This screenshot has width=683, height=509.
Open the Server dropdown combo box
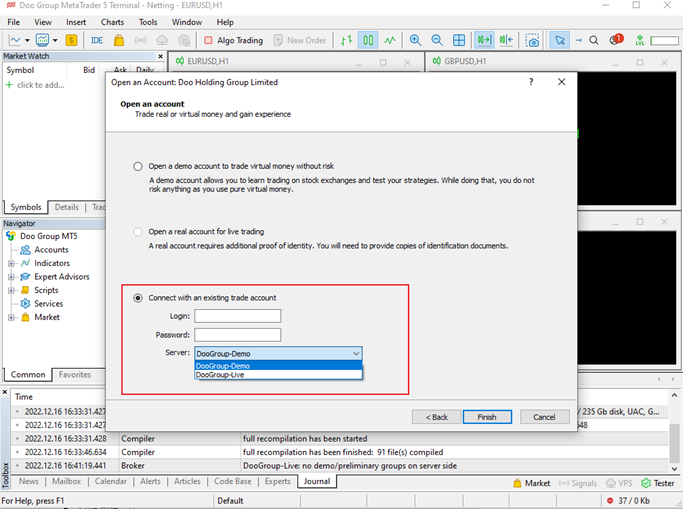[278, 353]
